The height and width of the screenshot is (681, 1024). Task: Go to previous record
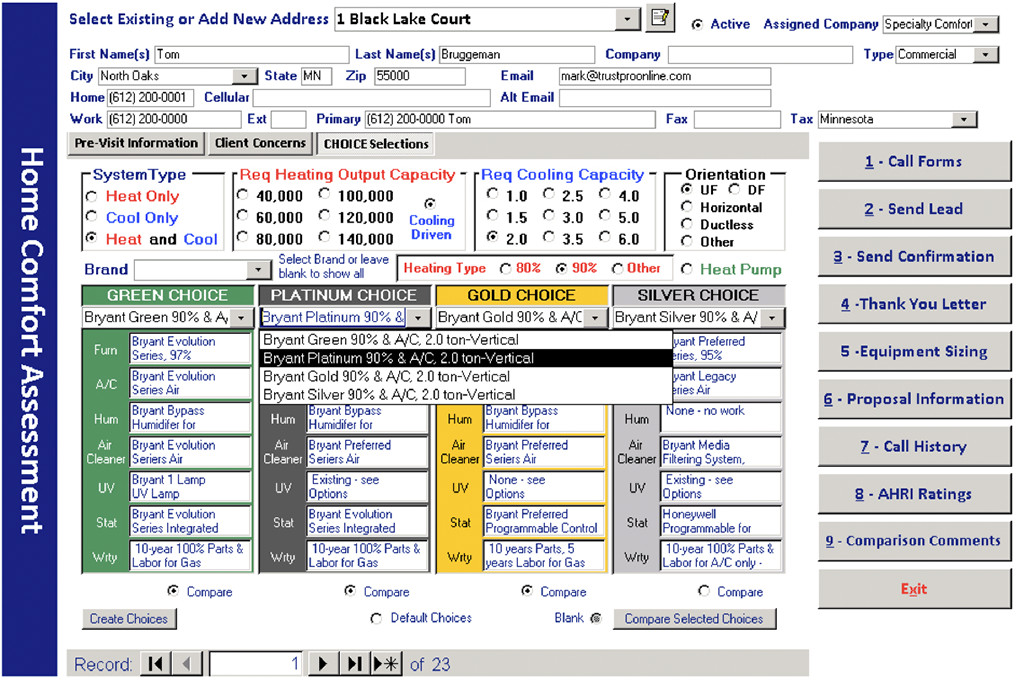(x=187, y=664)
